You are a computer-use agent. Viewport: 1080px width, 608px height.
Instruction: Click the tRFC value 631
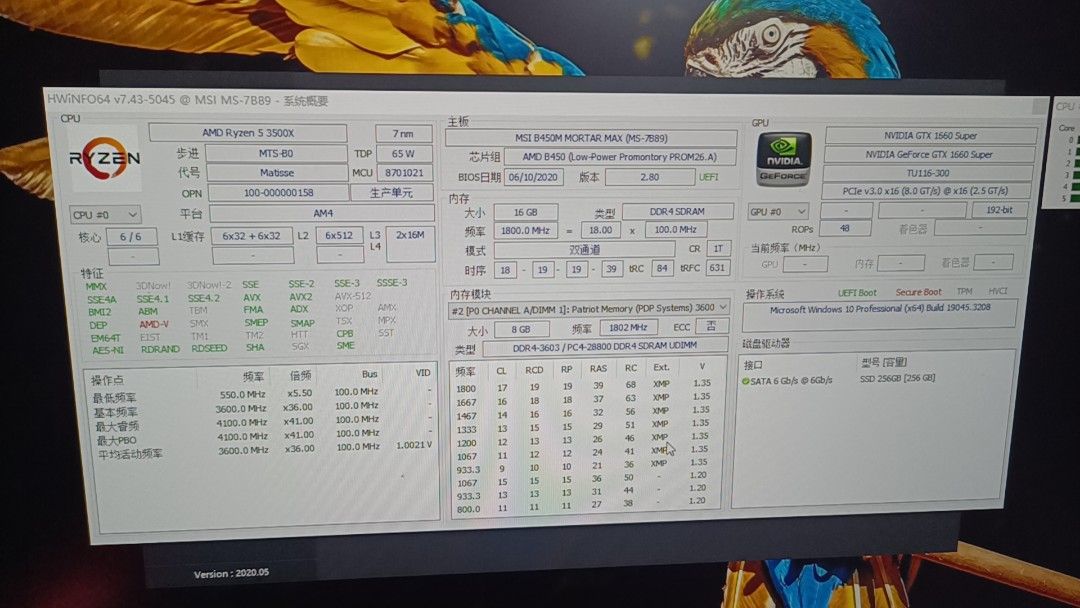[x=717, y=267]
